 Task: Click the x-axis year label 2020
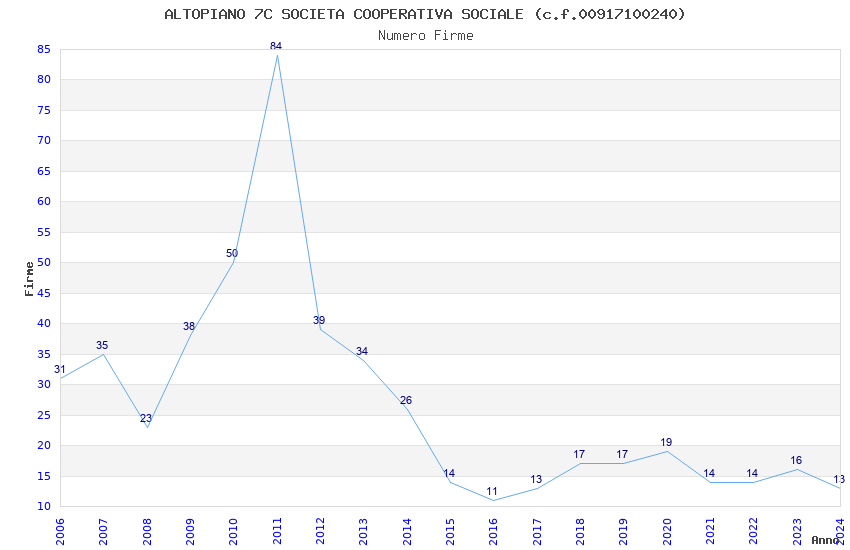click(667, 532)
